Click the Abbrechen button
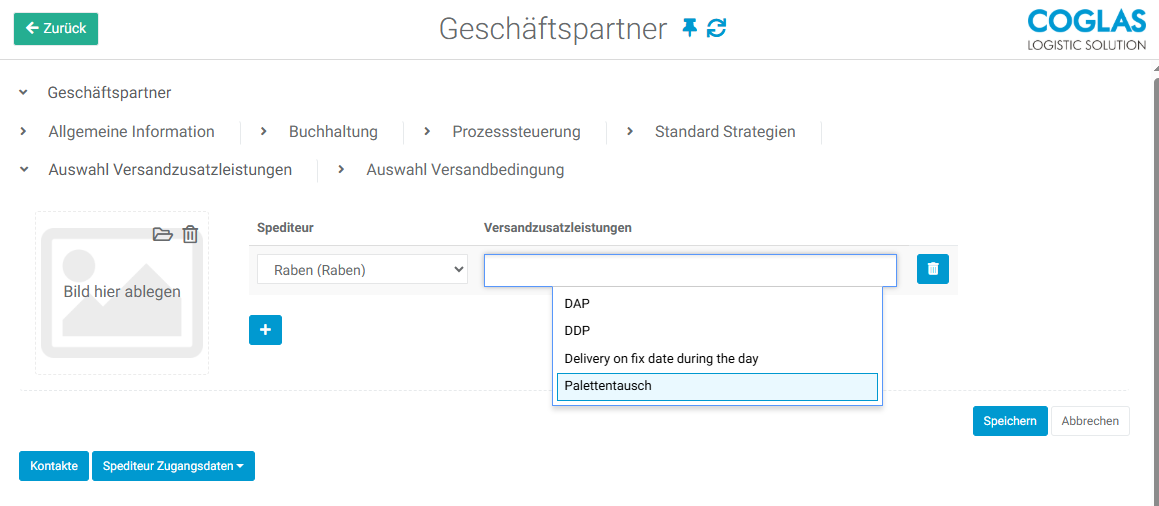The height and width of the screenshot is (506, 1159). pos(1090,421)
